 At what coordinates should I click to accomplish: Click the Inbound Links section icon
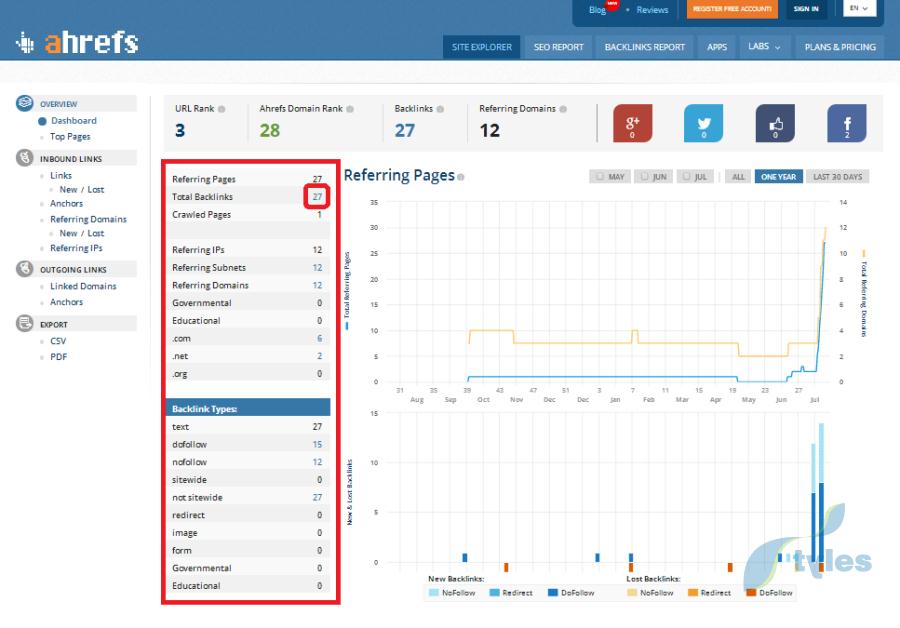click(25, 158)
